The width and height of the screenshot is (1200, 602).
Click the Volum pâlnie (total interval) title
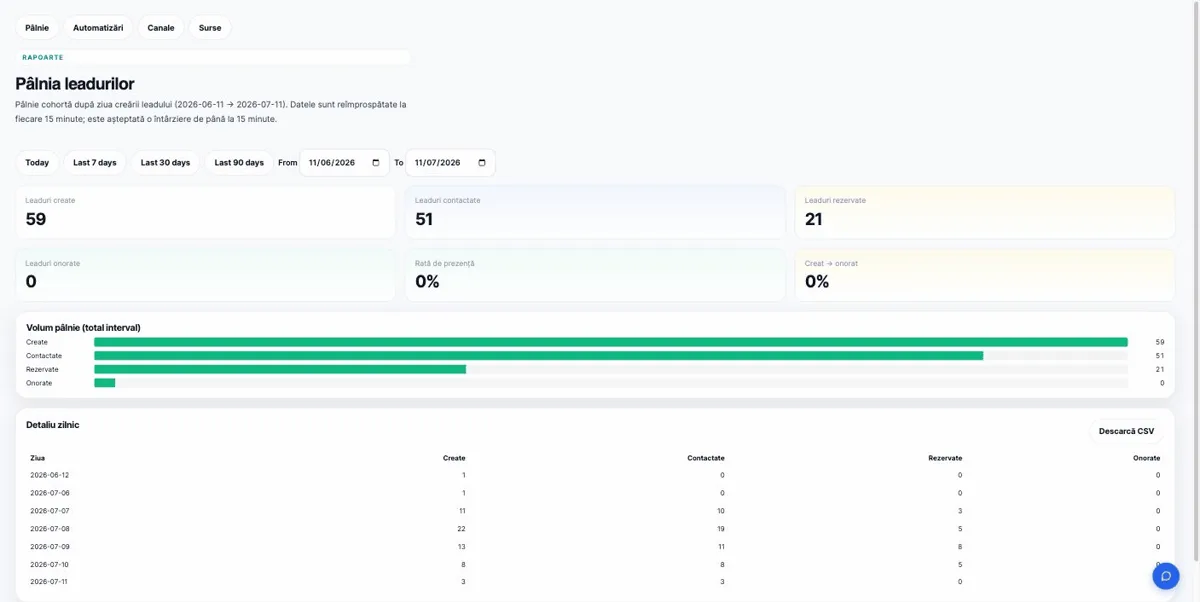pyautogui.click(x=83, y=327)
